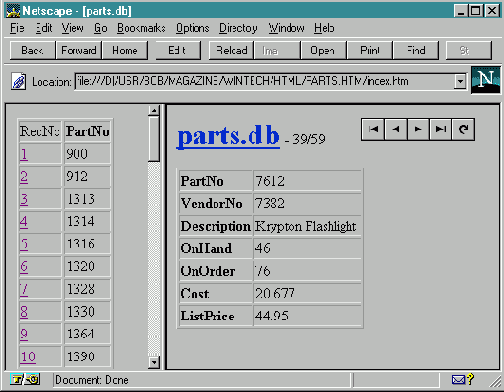
Task: Click the location bookmark page icon
Action: tap(19, 81)
